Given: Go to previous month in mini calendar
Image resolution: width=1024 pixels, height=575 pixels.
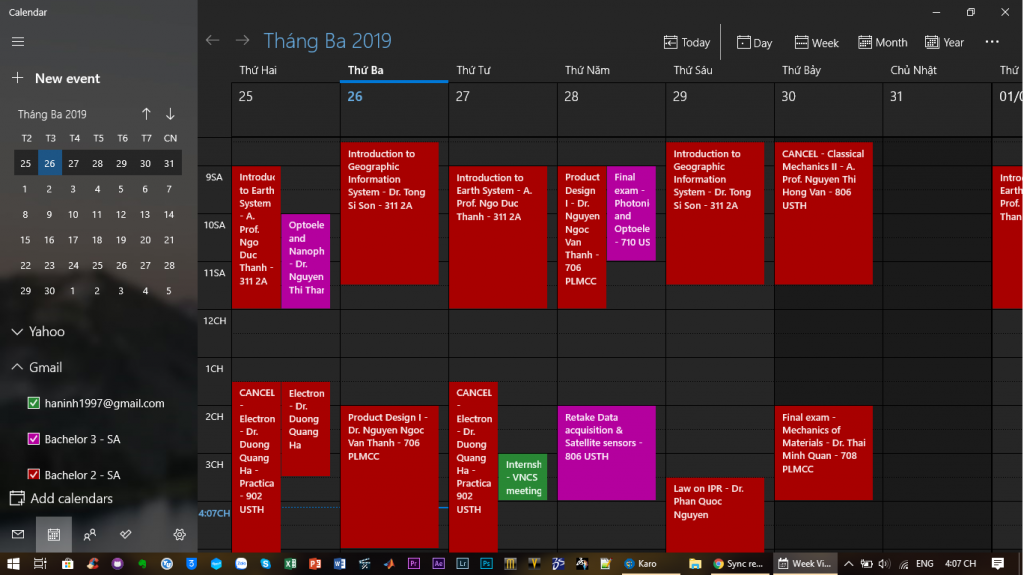Looking at the screenshot, I should [x=146, y=114].
